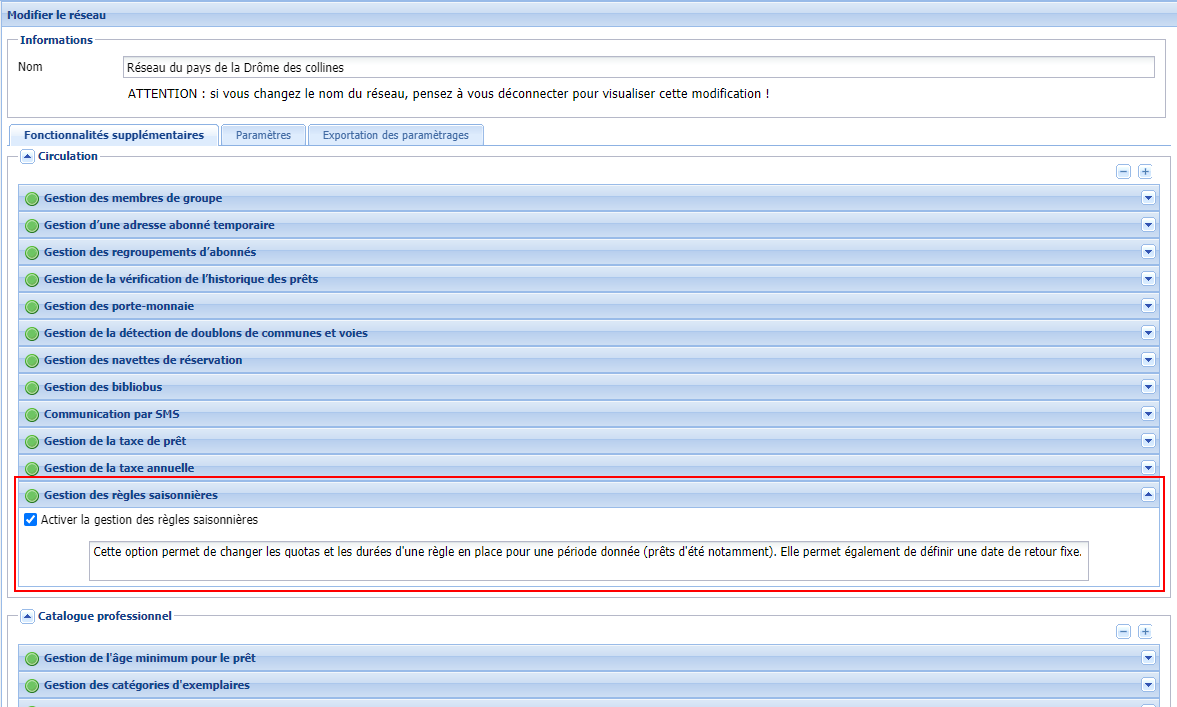Click the Nom input field for network name
Screen dimensions: 1177x707
(637, 67)
